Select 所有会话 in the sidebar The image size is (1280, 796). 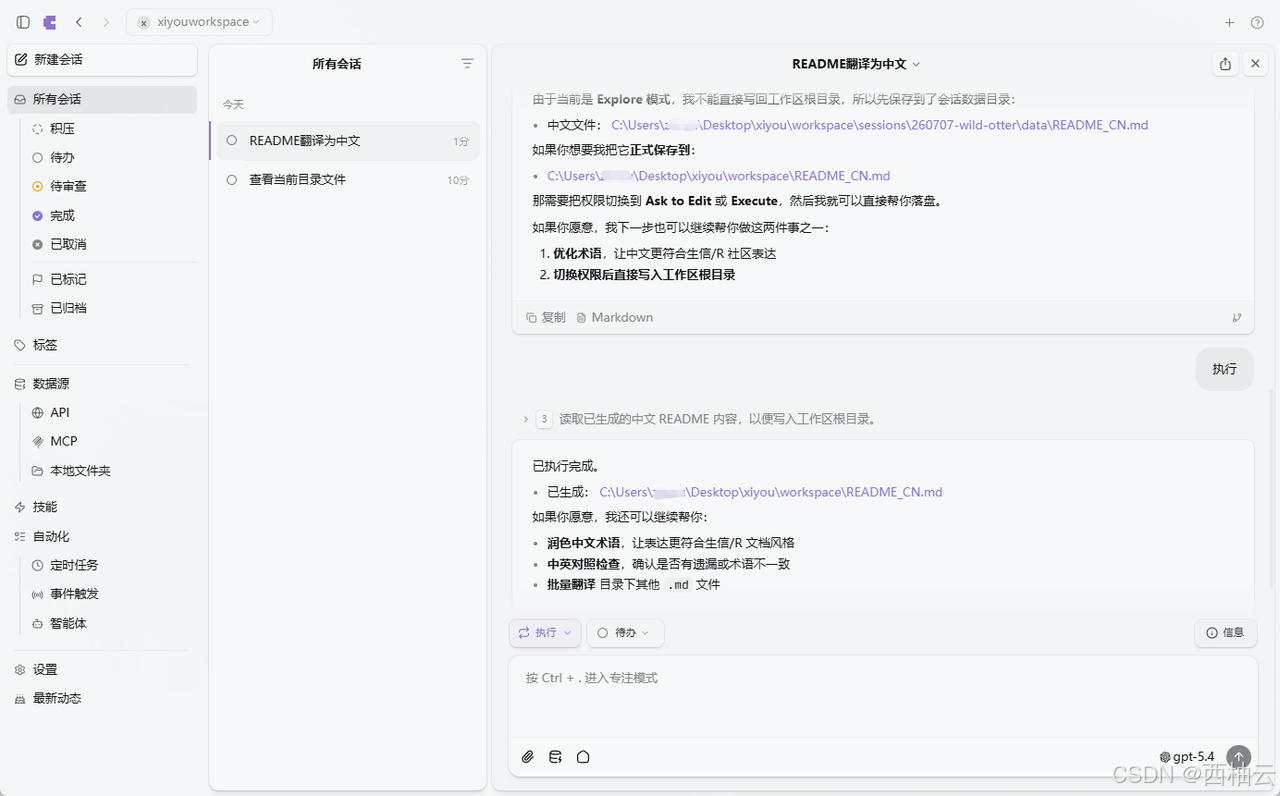[x=102, y=99]
